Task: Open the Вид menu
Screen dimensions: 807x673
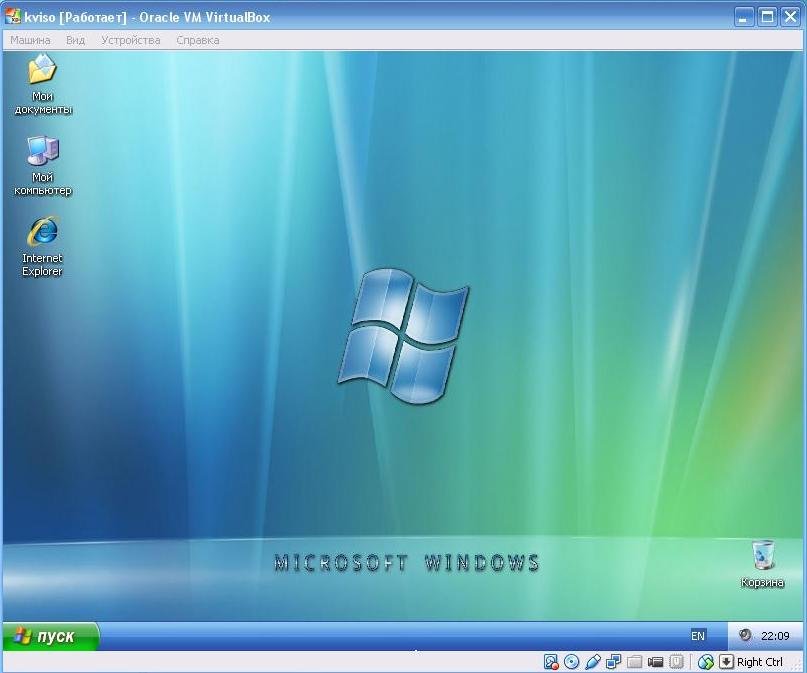Action: [74, 40]
